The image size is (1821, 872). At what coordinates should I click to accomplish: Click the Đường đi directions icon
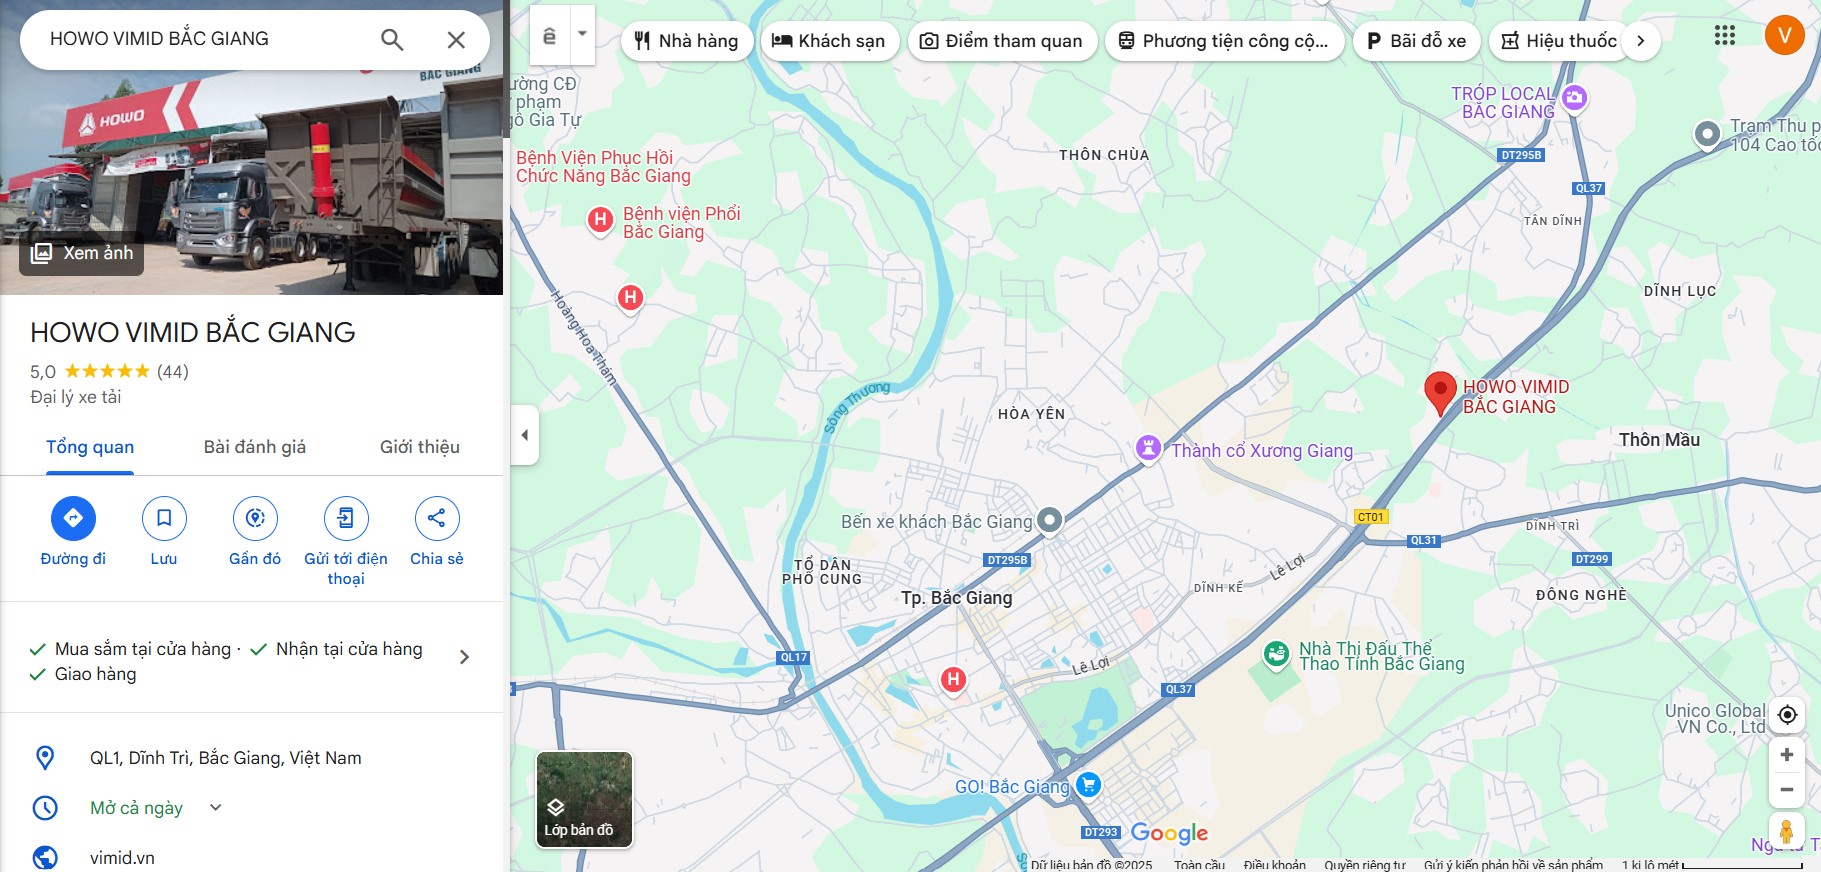[73, 518]
